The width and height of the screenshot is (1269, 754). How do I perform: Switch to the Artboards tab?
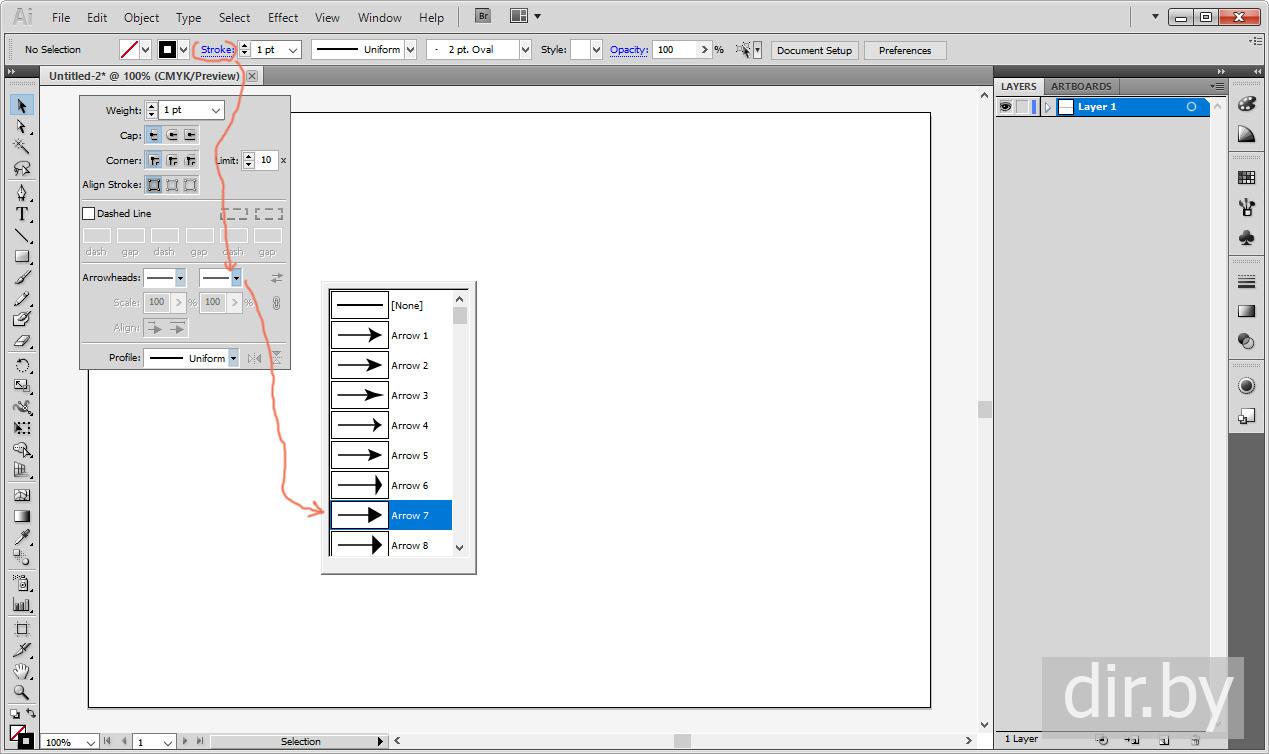pos(1080,86)
